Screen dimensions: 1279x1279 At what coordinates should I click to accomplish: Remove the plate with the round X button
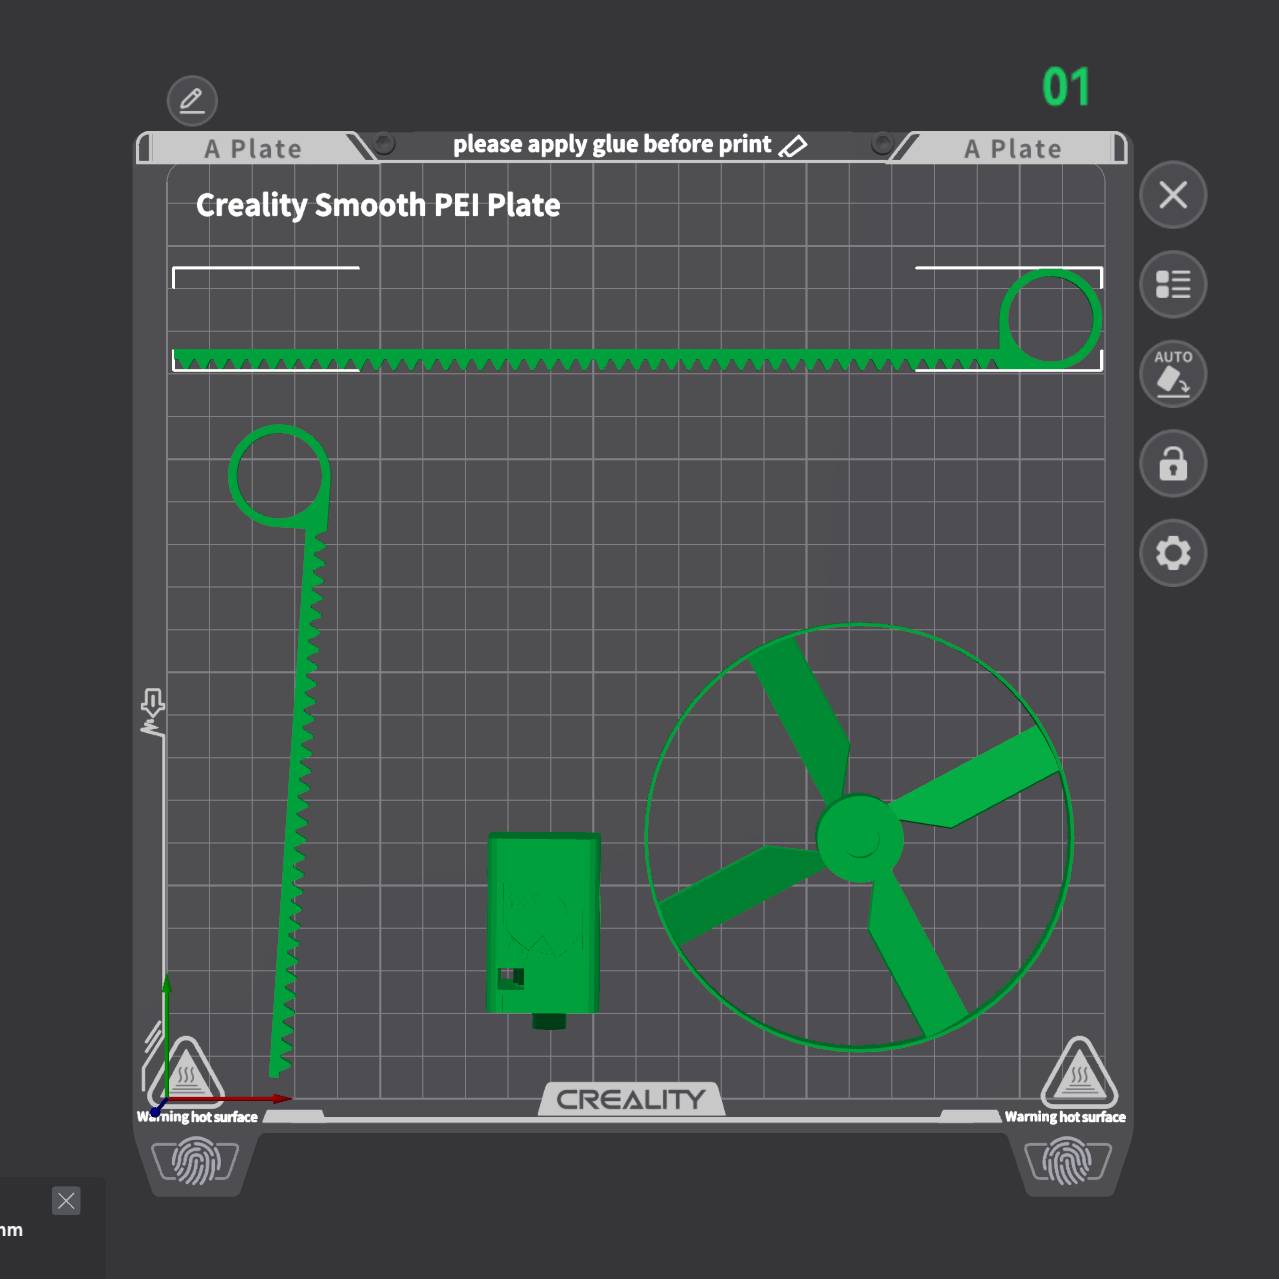[x=1173, y=194]
